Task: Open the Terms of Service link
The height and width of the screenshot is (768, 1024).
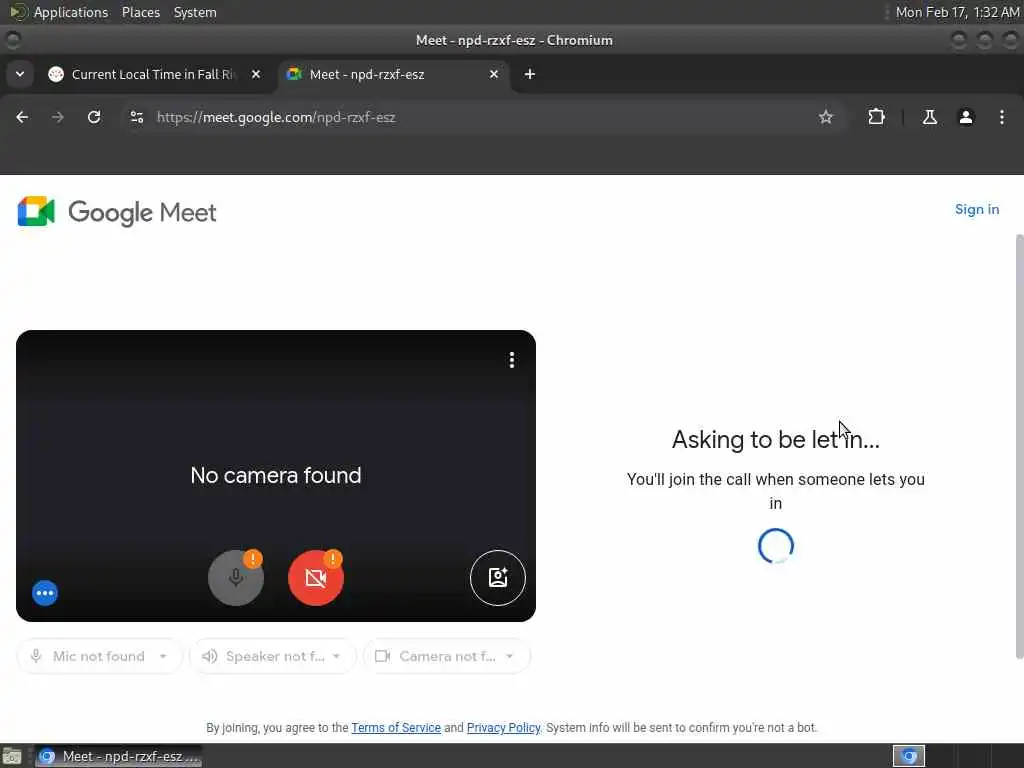Action: tap(396, 728)
